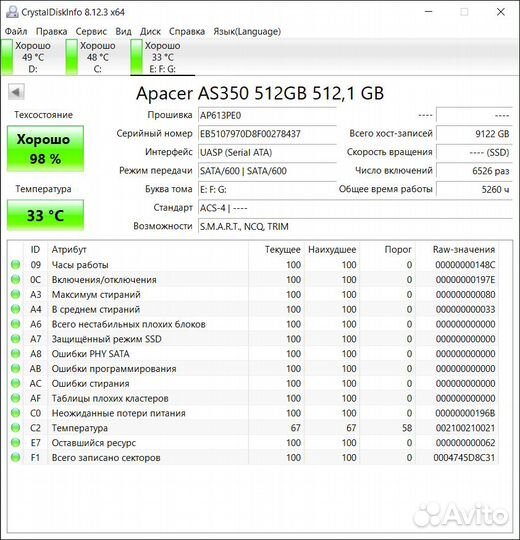Image resolution: width=520 pixels, height=540 pixels.
Task: Click status icon of row A3 Максимум стираний
Action: pos(15,294)
